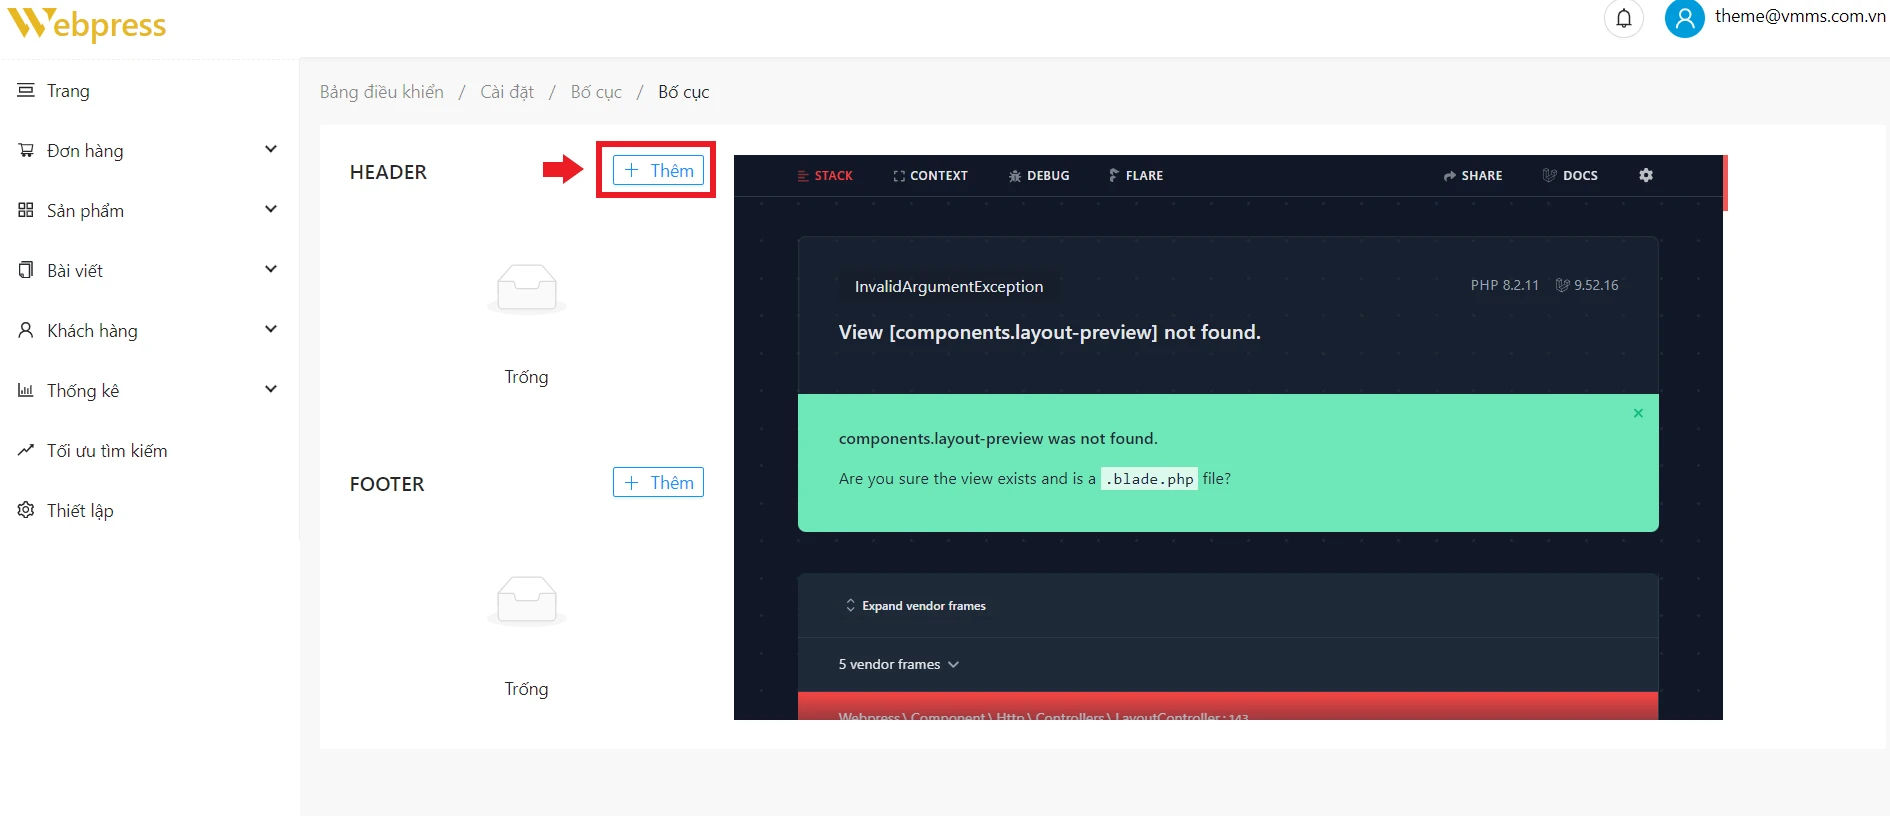Click Expand vendor frames
Viewport: 1890px width, 816px height.
click(x=915, y=606)
